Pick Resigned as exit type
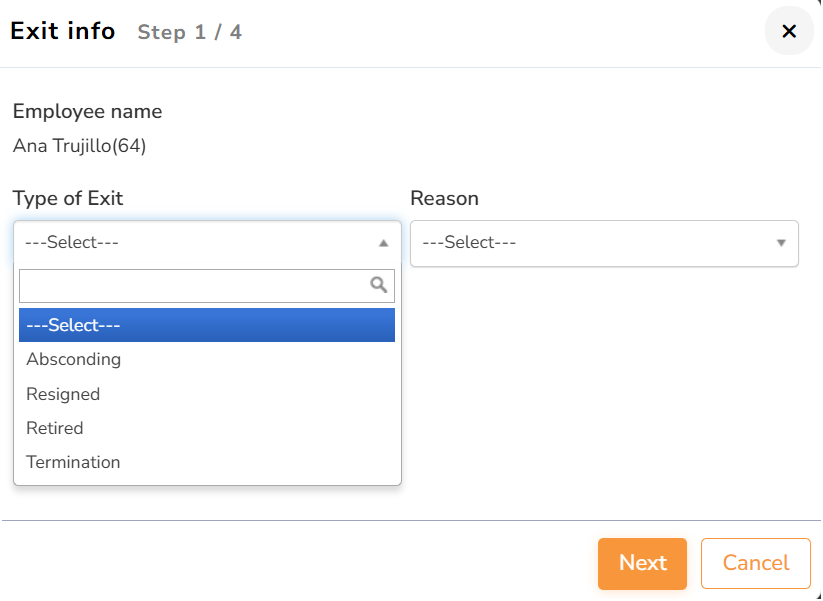This screenshot has height=601, width=823. point(63,394)
